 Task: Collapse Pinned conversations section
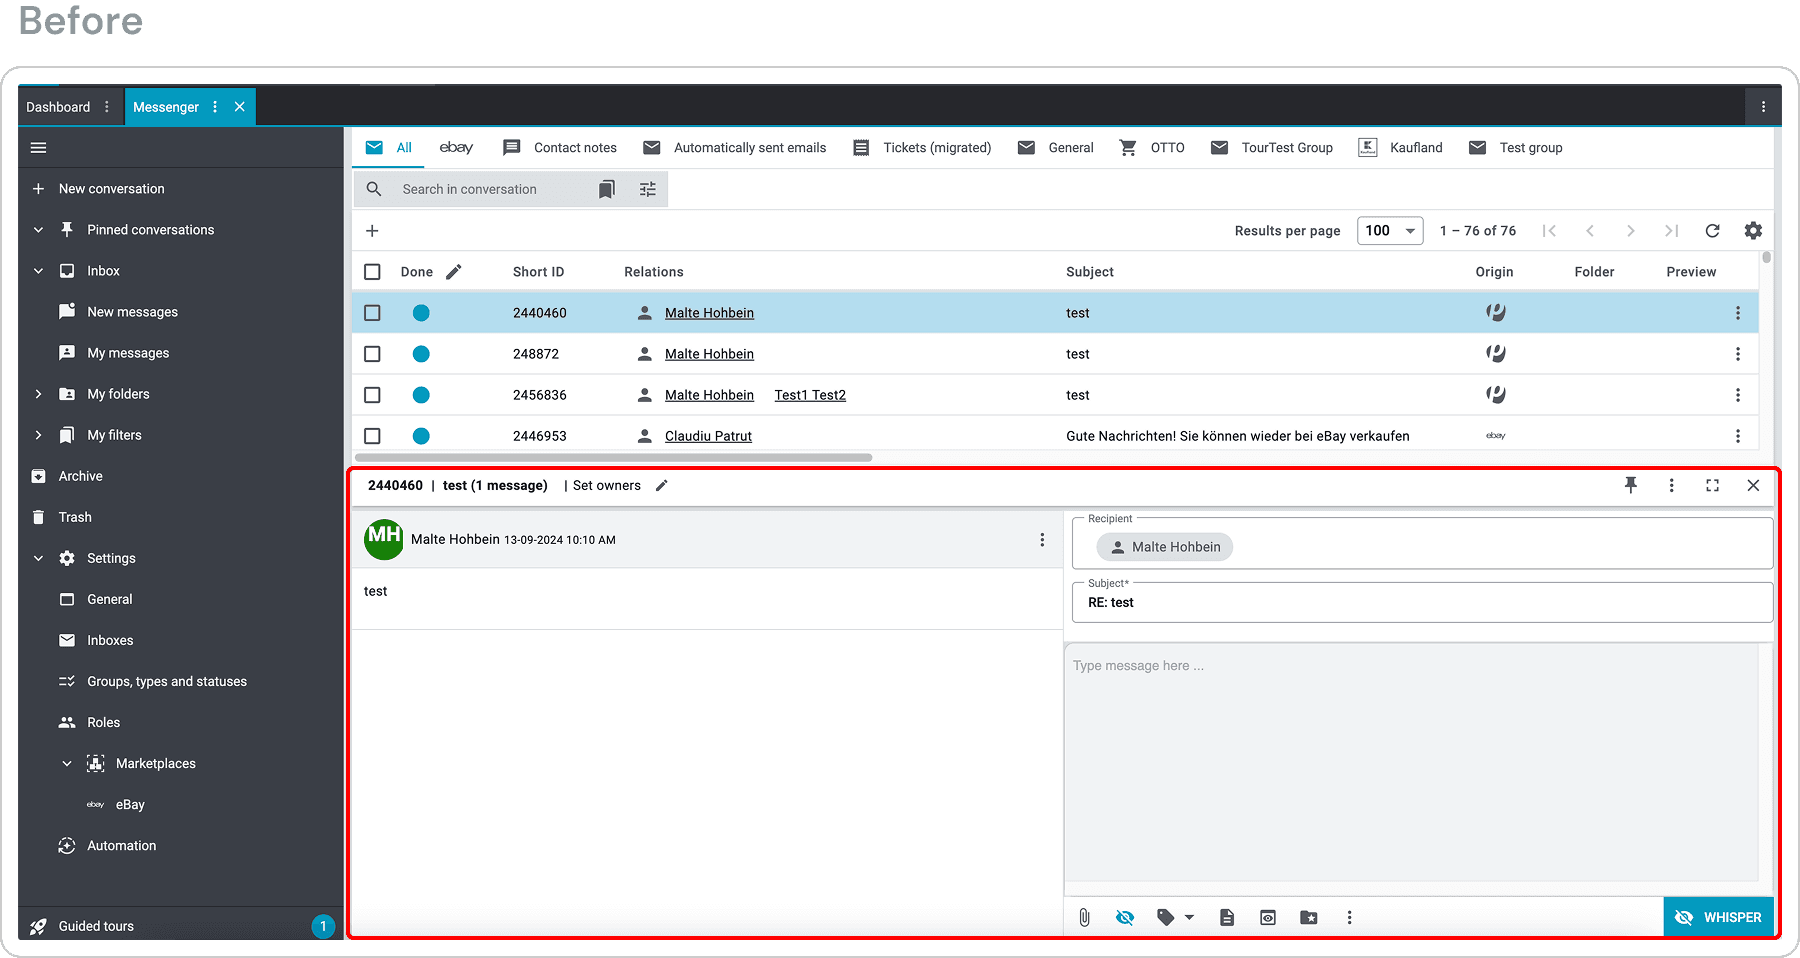tap(38, 230)
